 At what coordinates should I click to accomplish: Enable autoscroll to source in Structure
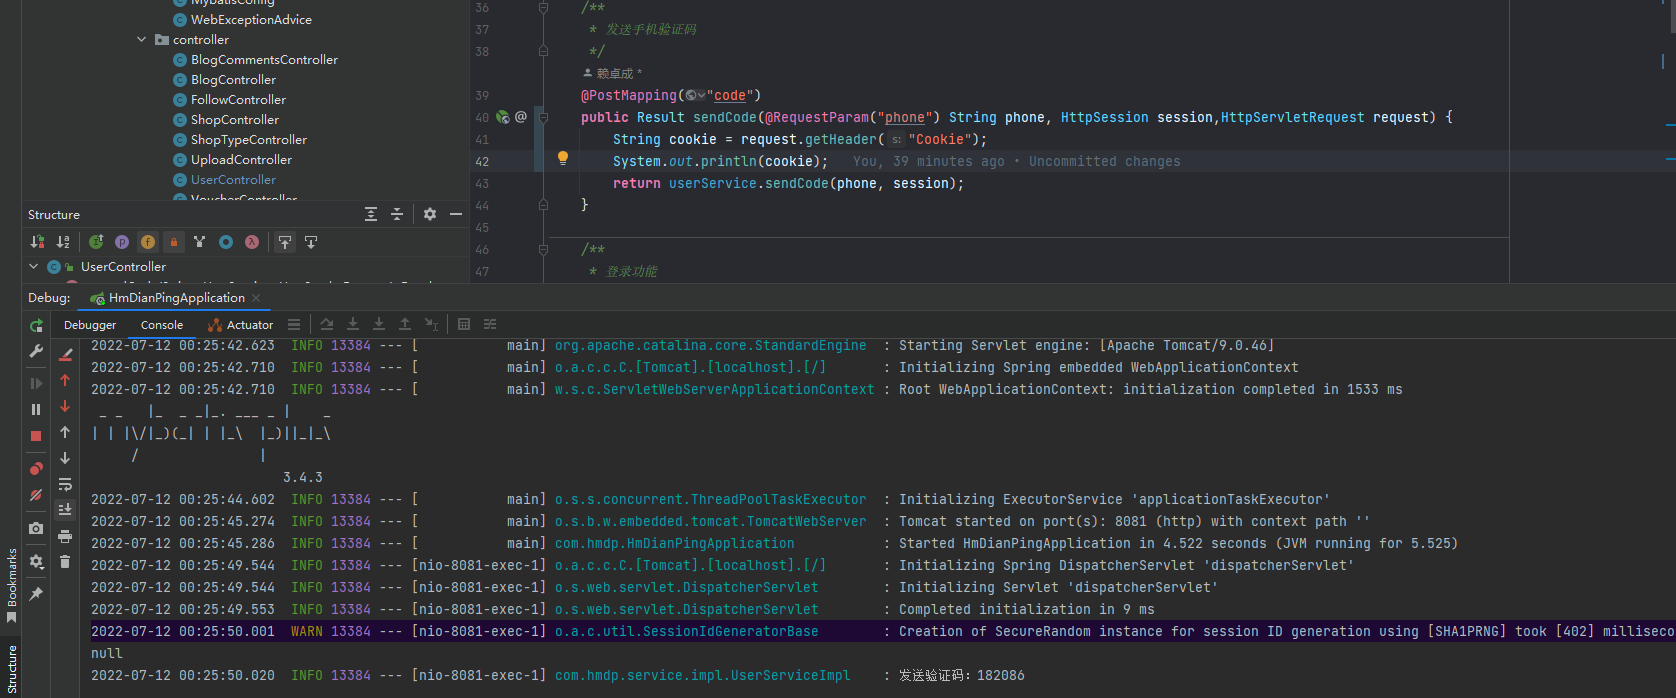point(285,242)
